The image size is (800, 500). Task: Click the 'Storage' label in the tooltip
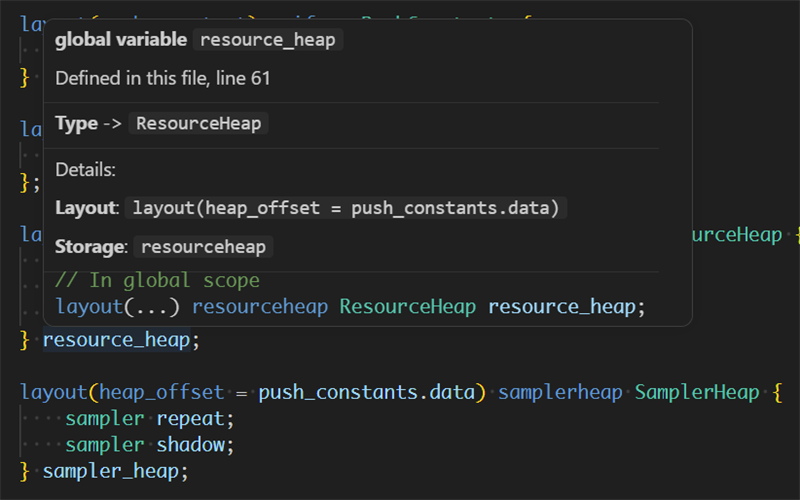click(90, 247)
